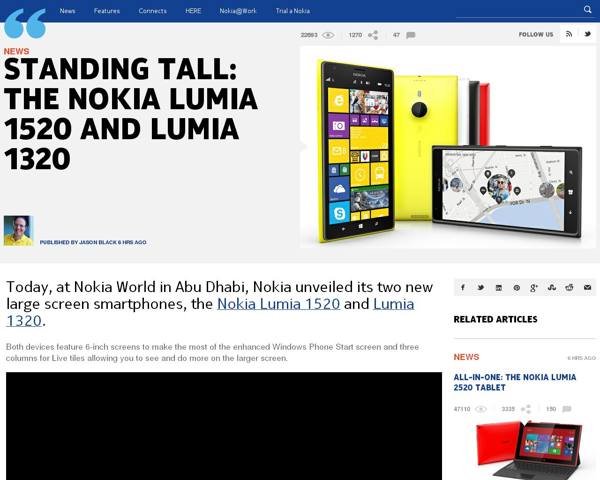Click the blue quotation marks site logo
The height and width of the screenshot is (480, 600).
tap(25, 24)
